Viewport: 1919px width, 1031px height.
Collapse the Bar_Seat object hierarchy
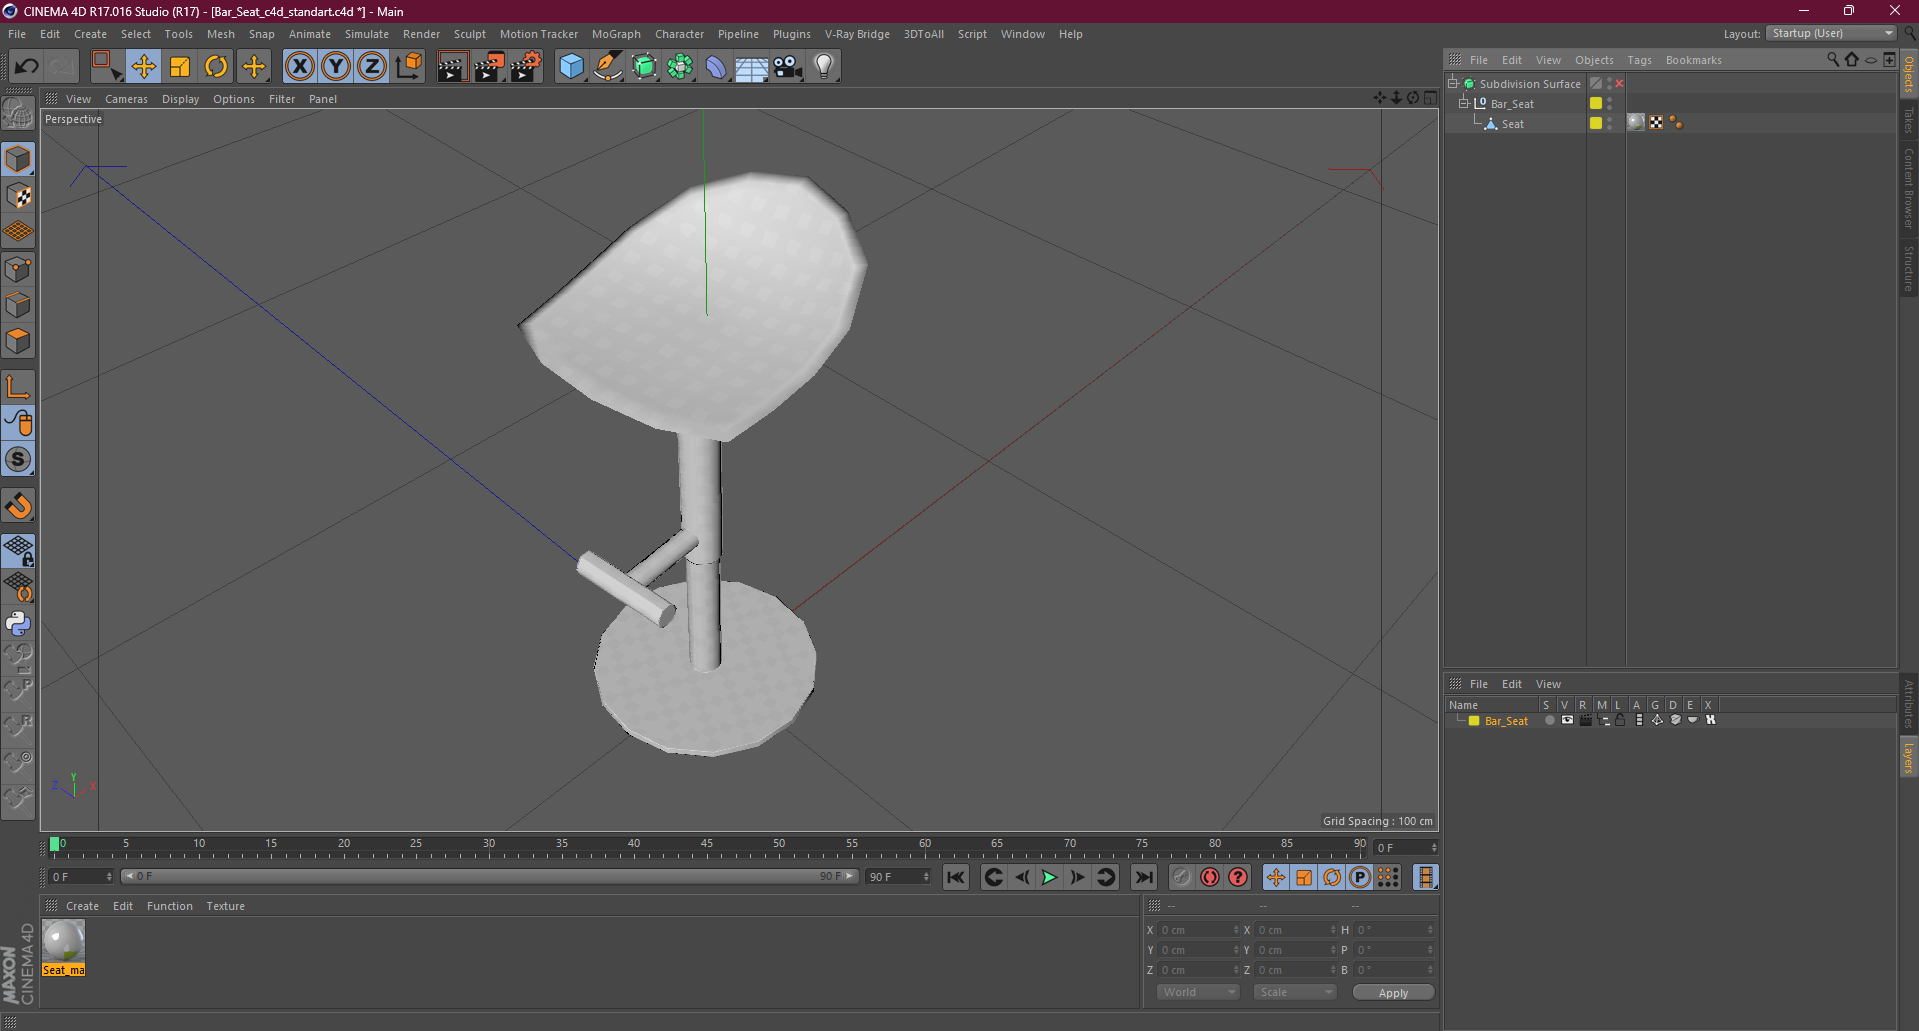tap(1464, 104)
